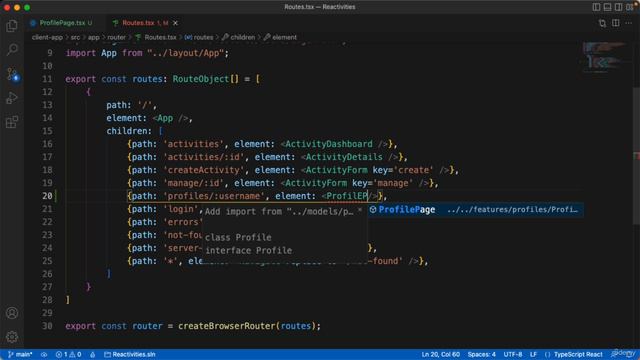Open the editor More Actions ellipsis
640x360 pixels.
629,23
